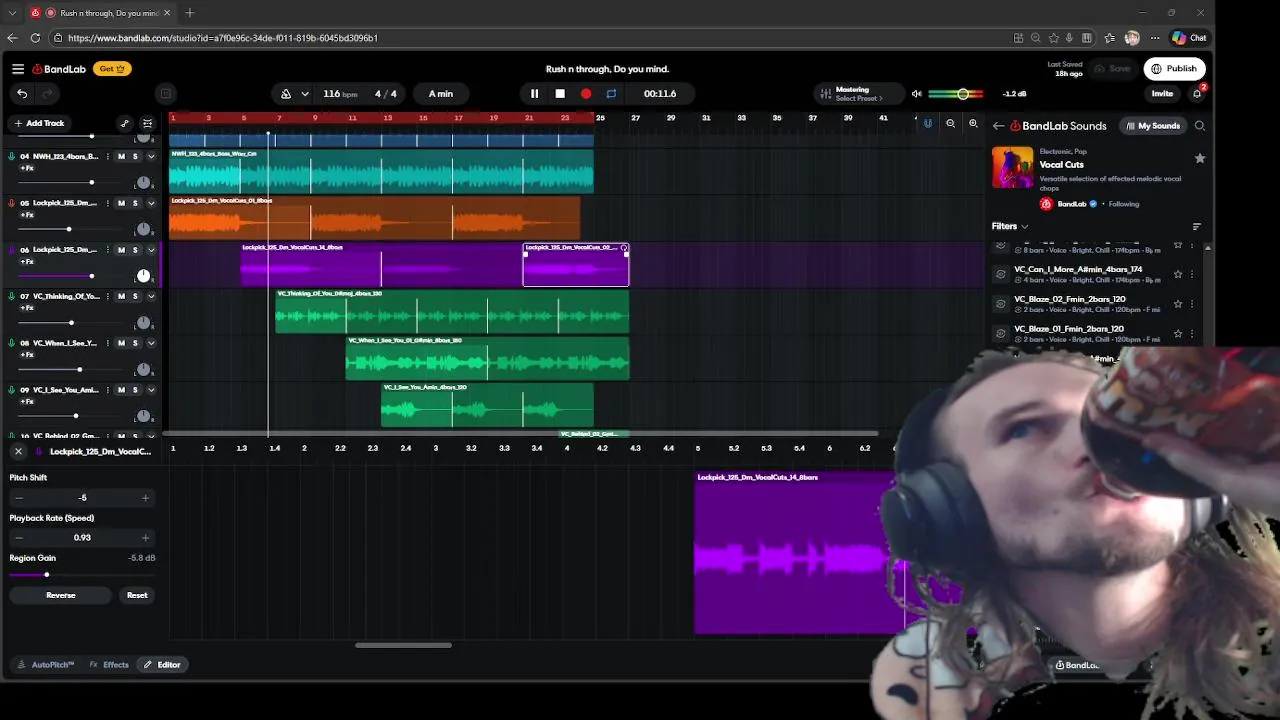The height and width of the screenshot is (720, 1280).
Task: Open the sort options icon beside Filters
Action: click(1197, 226)
